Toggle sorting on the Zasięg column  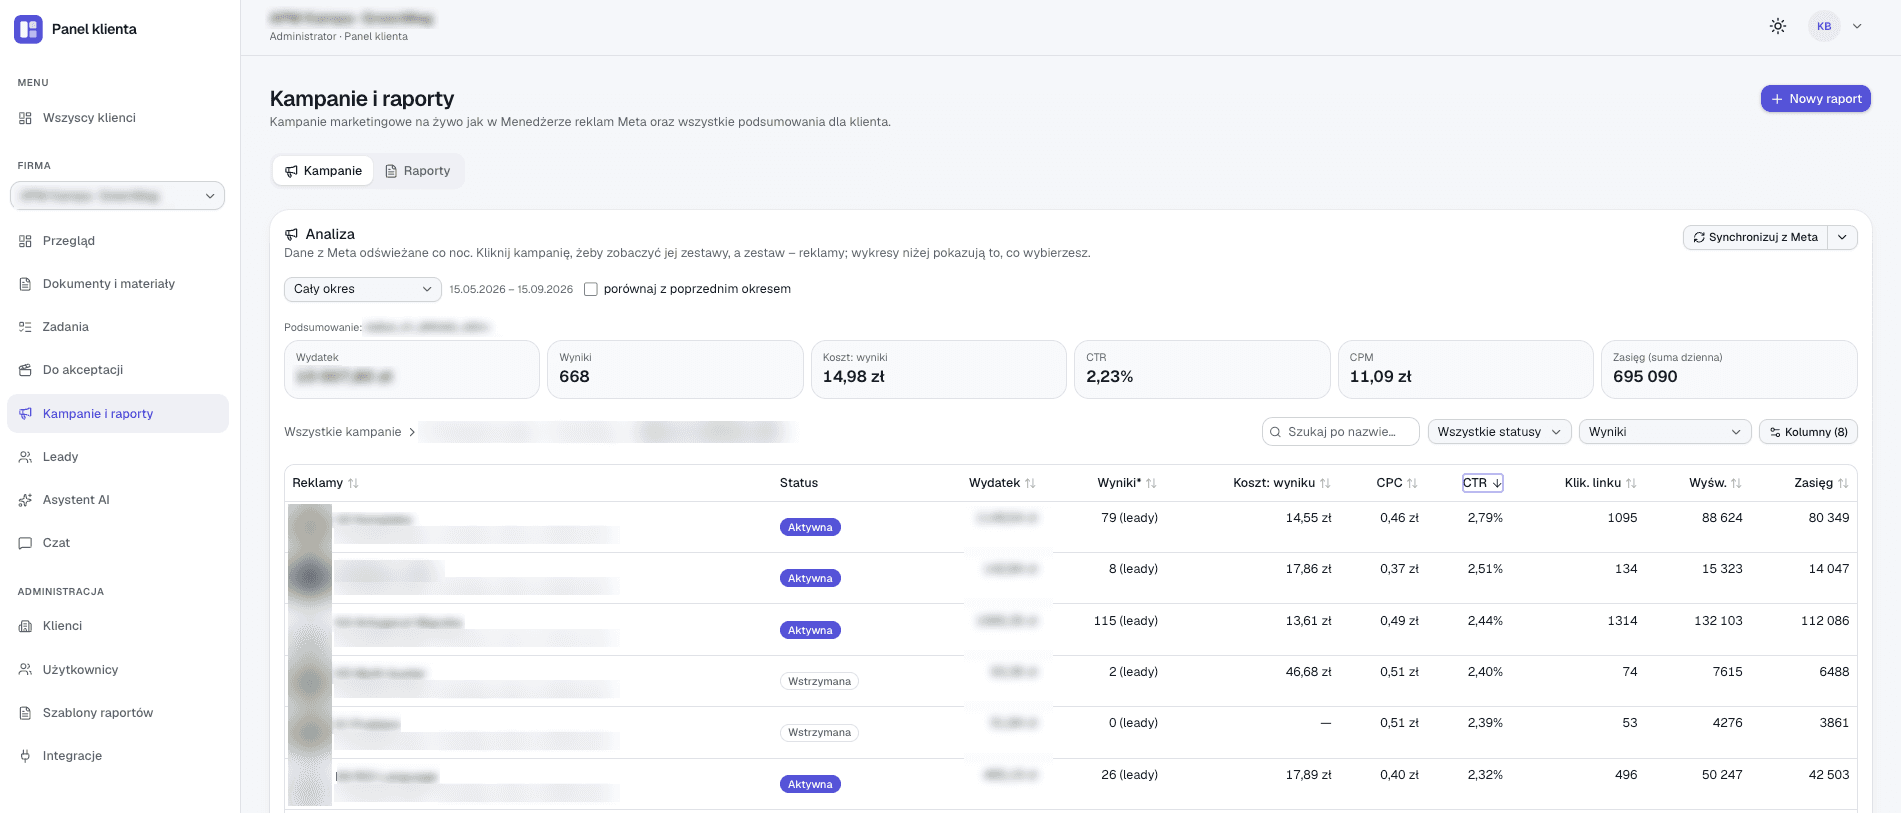1843,483
